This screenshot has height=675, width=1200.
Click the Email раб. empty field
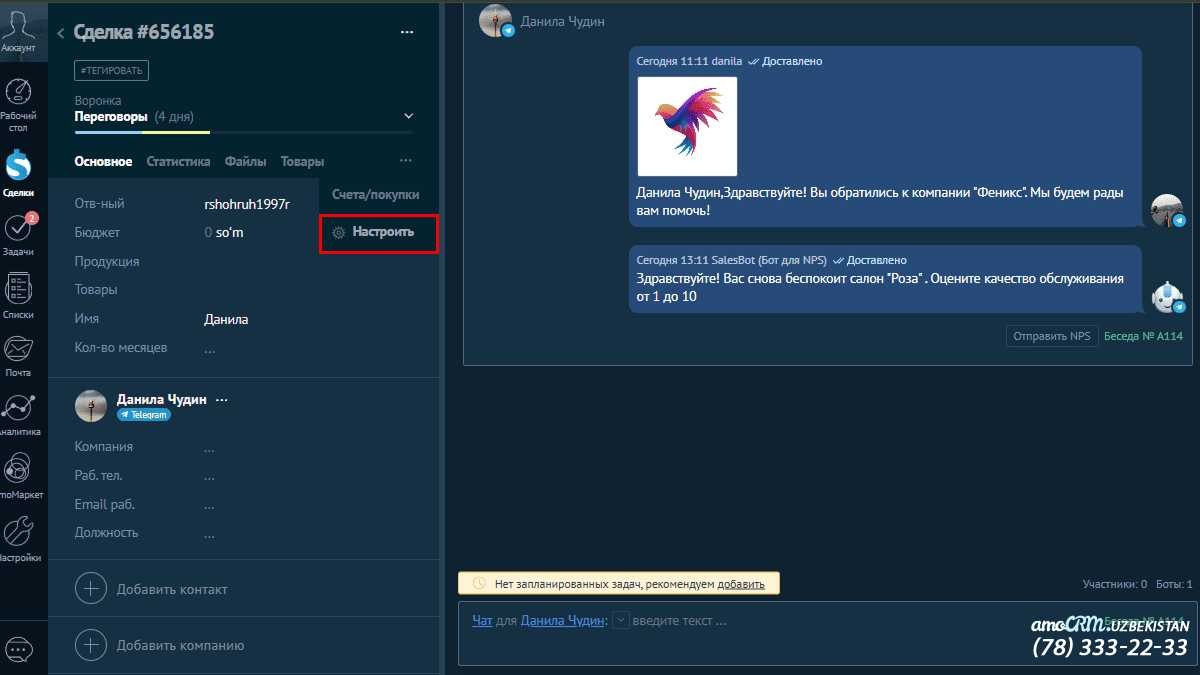click(209, 505)
